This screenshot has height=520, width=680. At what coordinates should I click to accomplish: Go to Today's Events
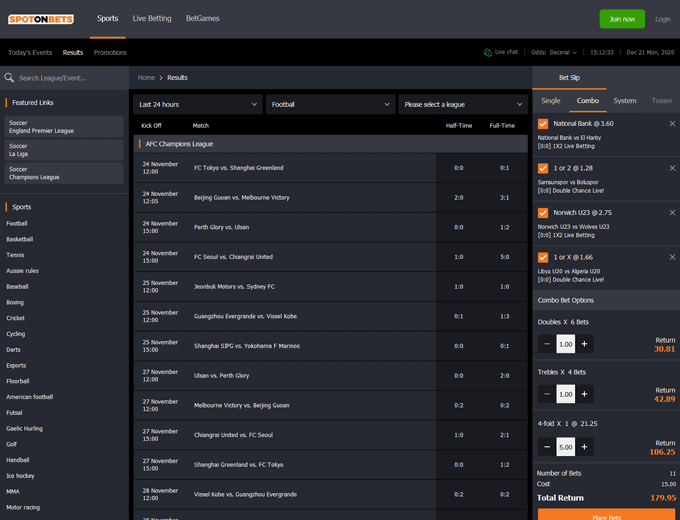coord(30,52)
